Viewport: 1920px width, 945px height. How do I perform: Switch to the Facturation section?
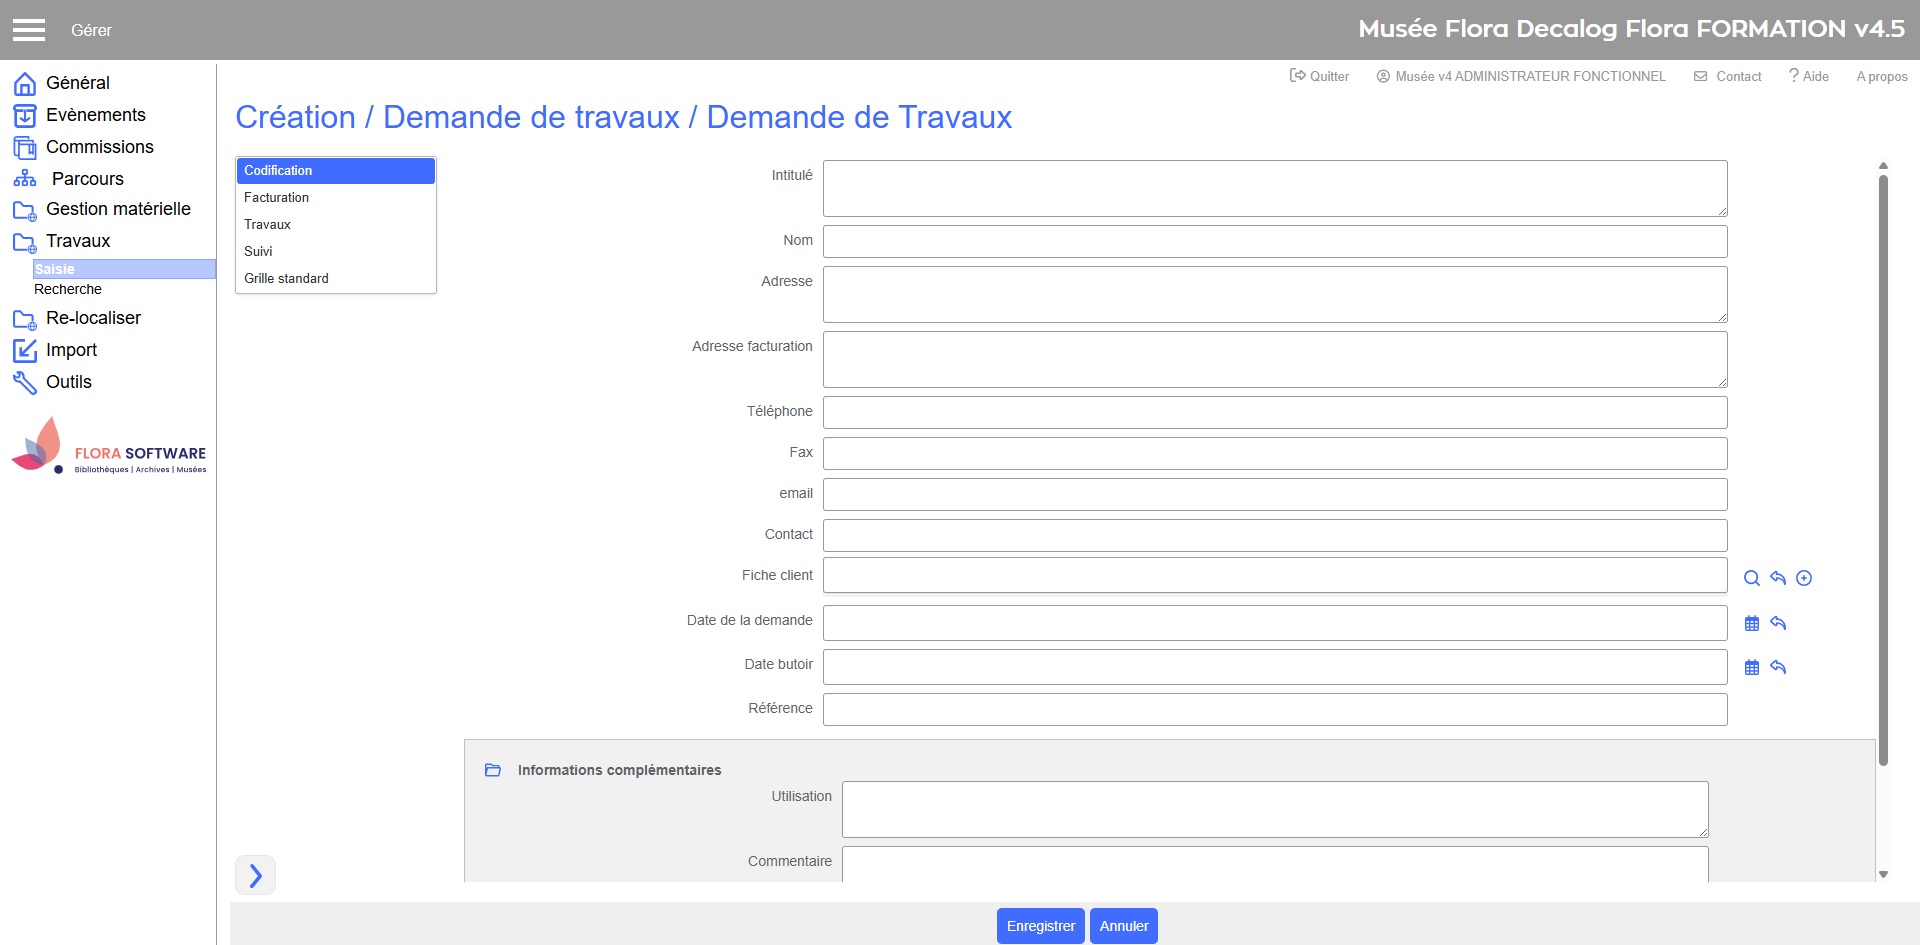(277, 198)
